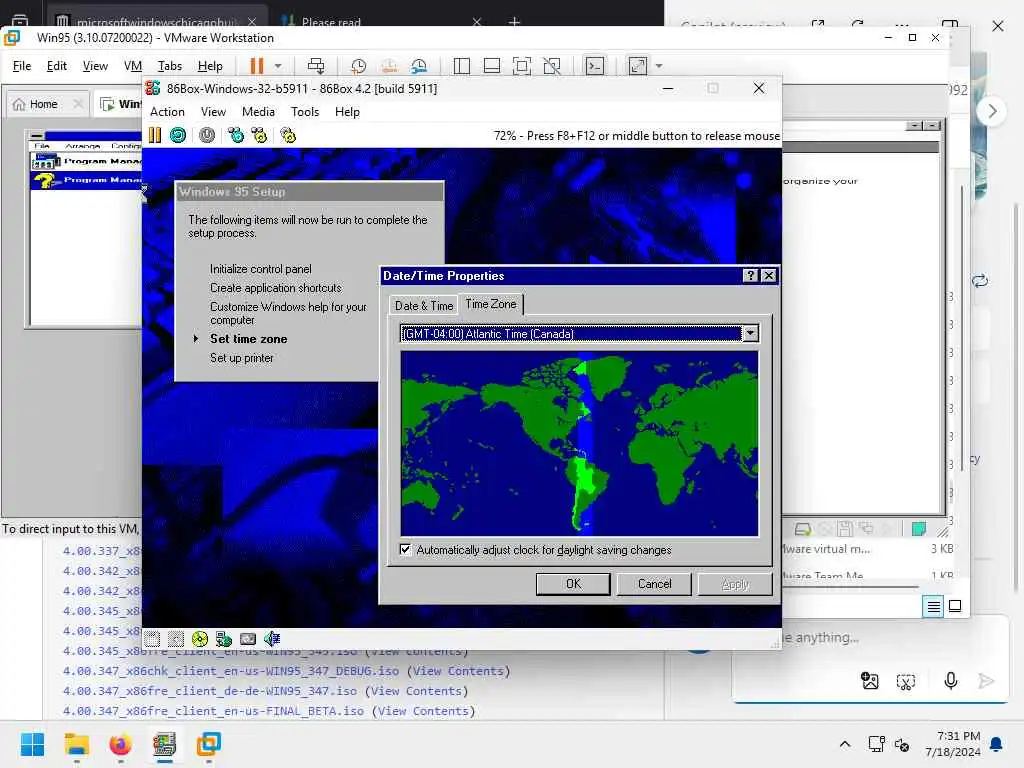1024x768 pixels.
Task: Click the 86Box hard reset icon
Action: [178, 135]
